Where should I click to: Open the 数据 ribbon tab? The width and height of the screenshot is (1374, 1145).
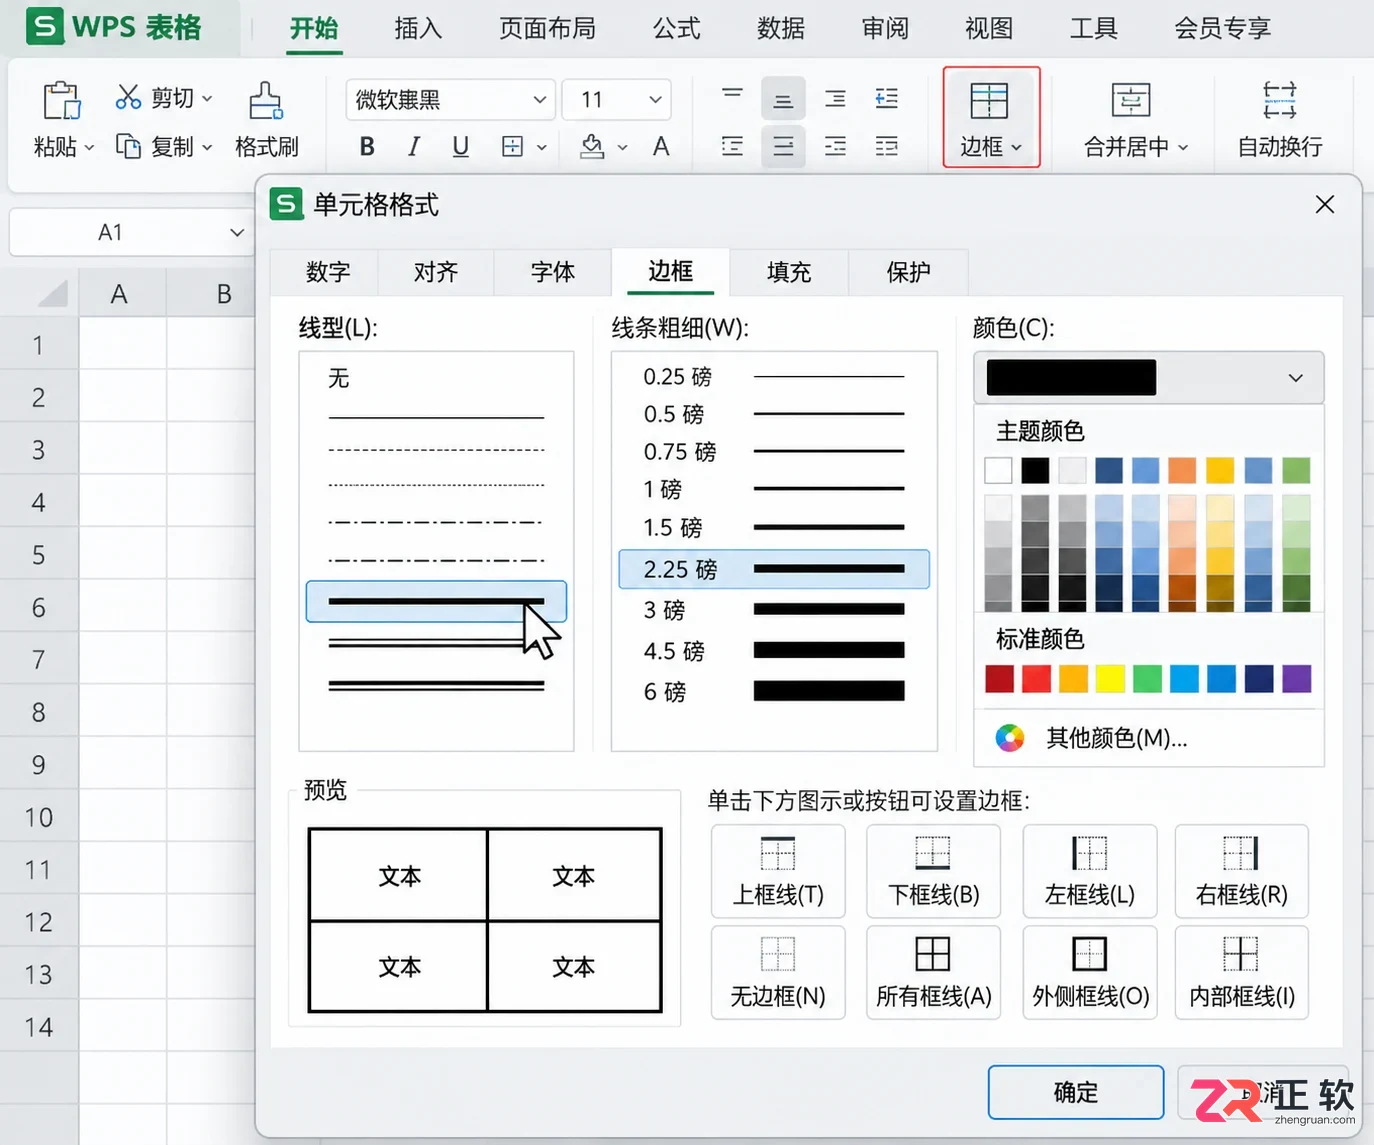tap(781, 28)
